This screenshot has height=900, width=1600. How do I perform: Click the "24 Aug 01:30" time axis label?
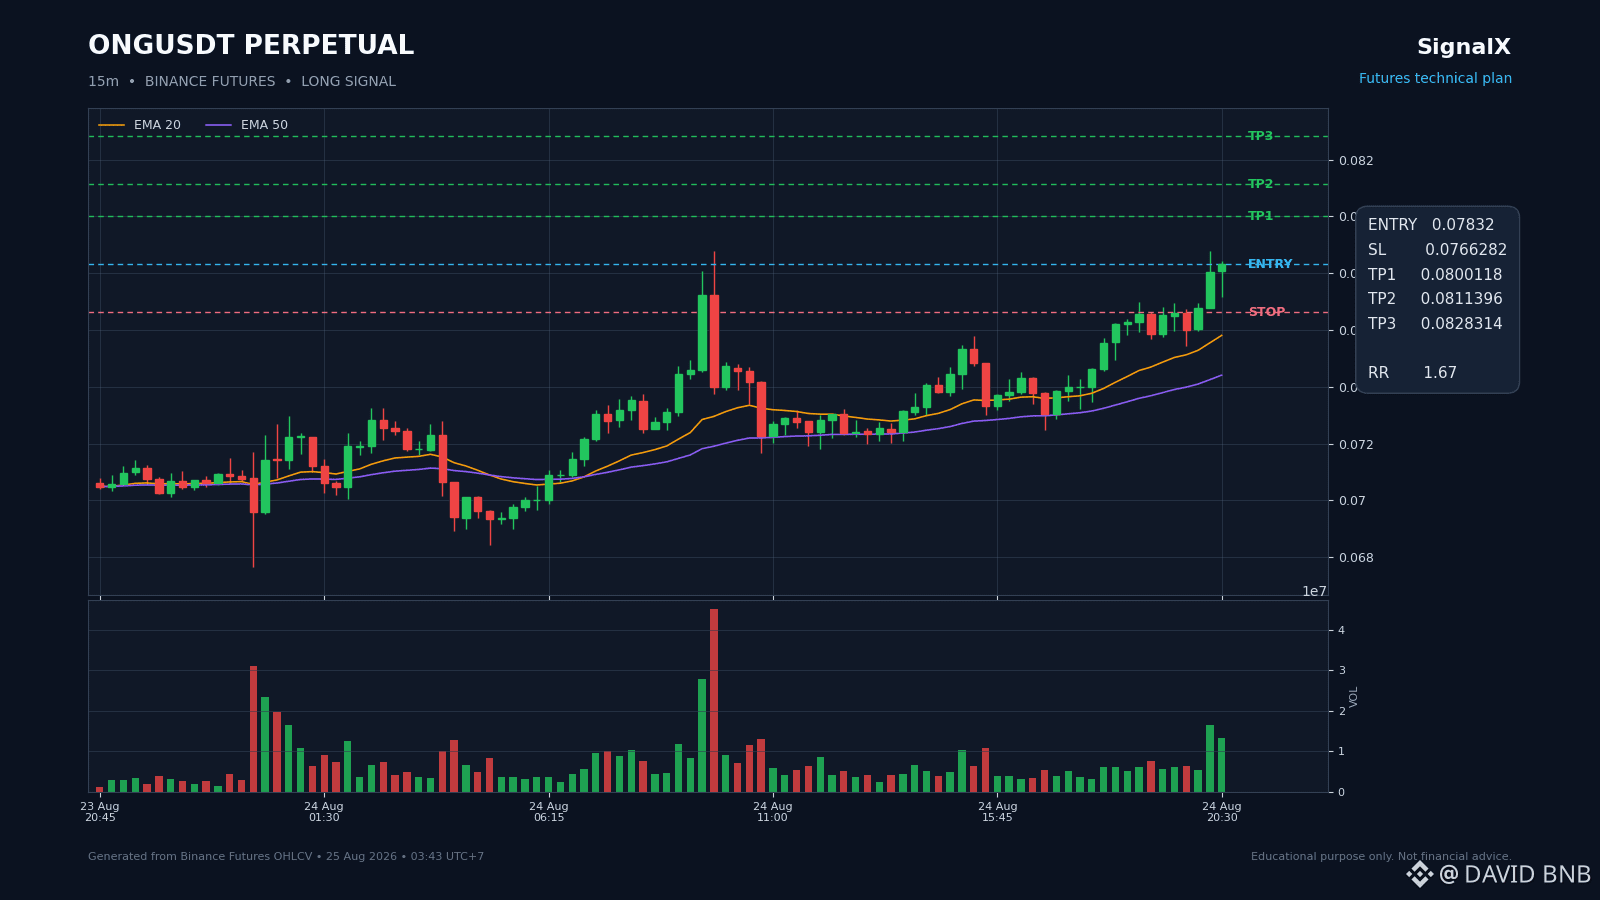(324, 812)
